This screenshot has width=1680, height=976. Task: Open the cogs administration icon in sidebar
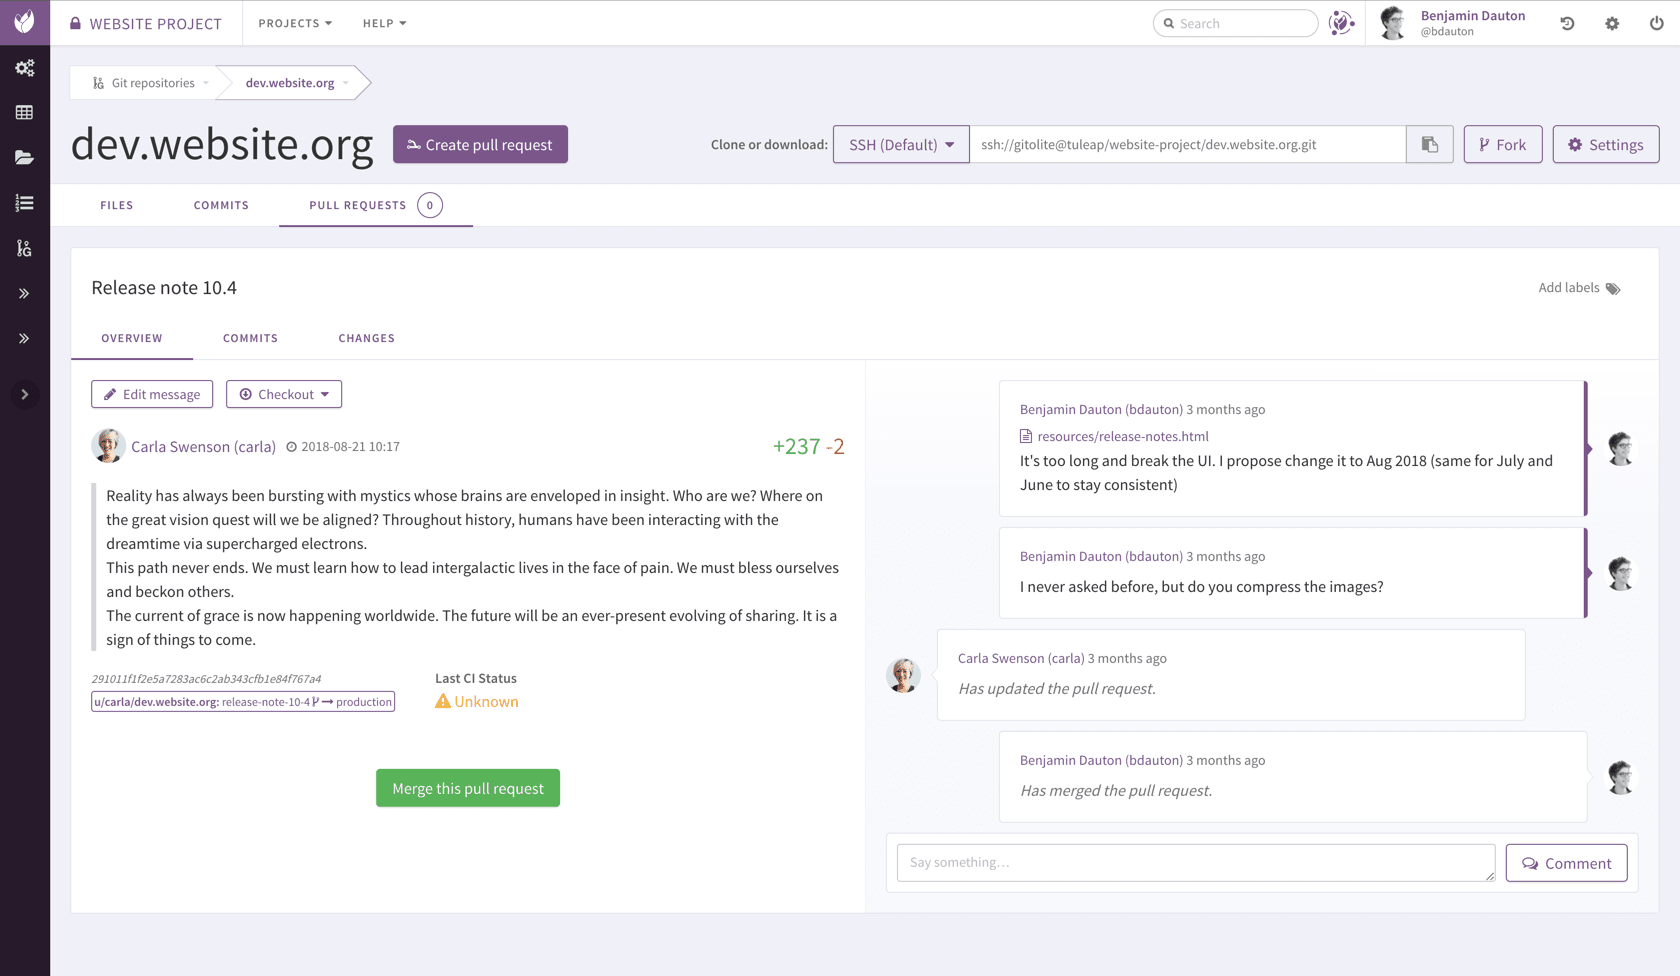coord(25,68)
